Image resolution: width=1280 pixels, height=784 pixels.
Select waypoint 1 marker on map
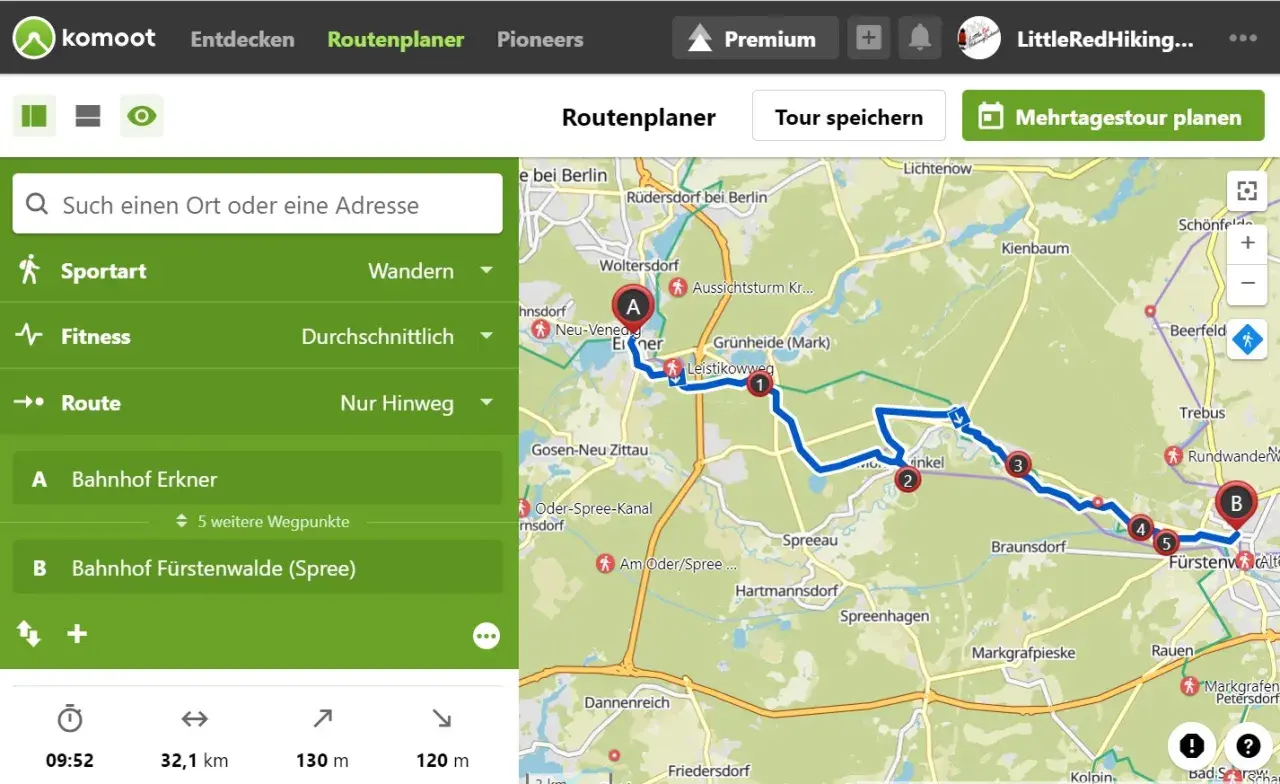click(760, 383)
